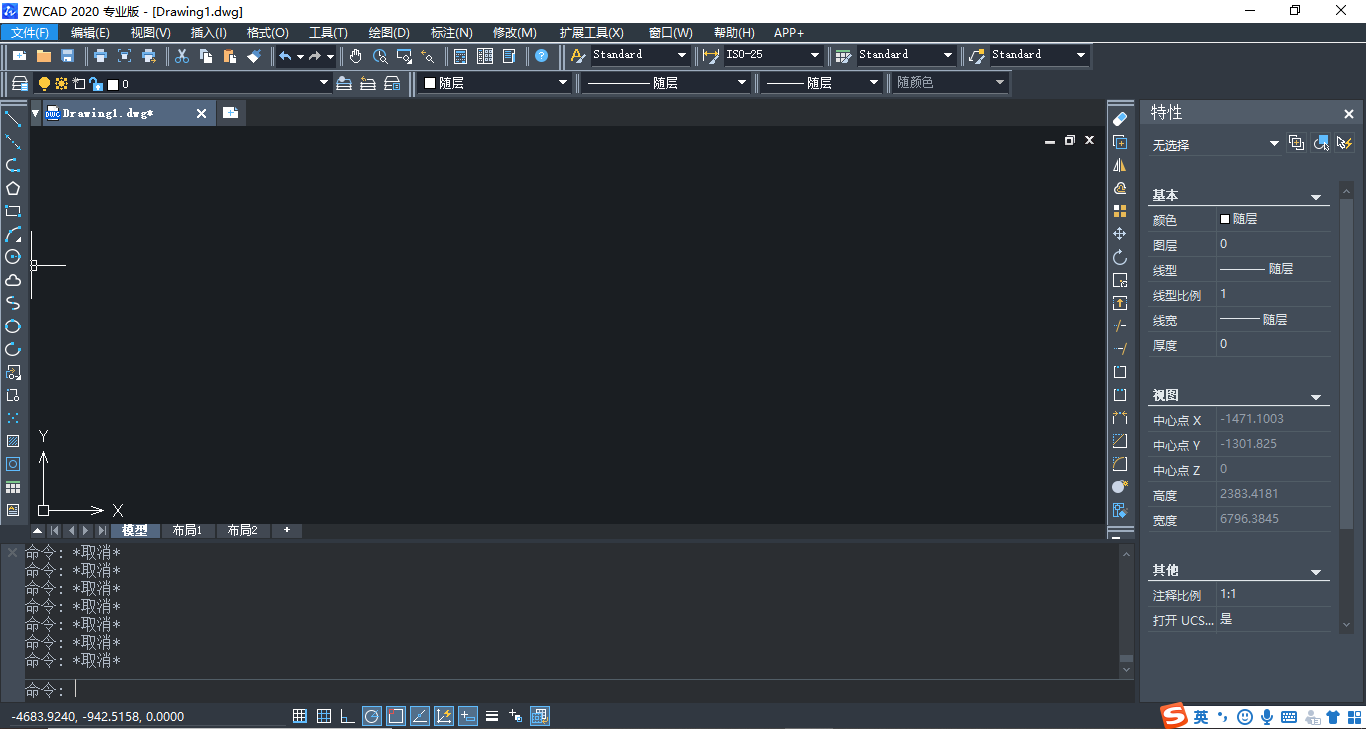The image size is (1366, 729).
Task: Select the Rotate modify tool
Action: (x=1119, y=256)
